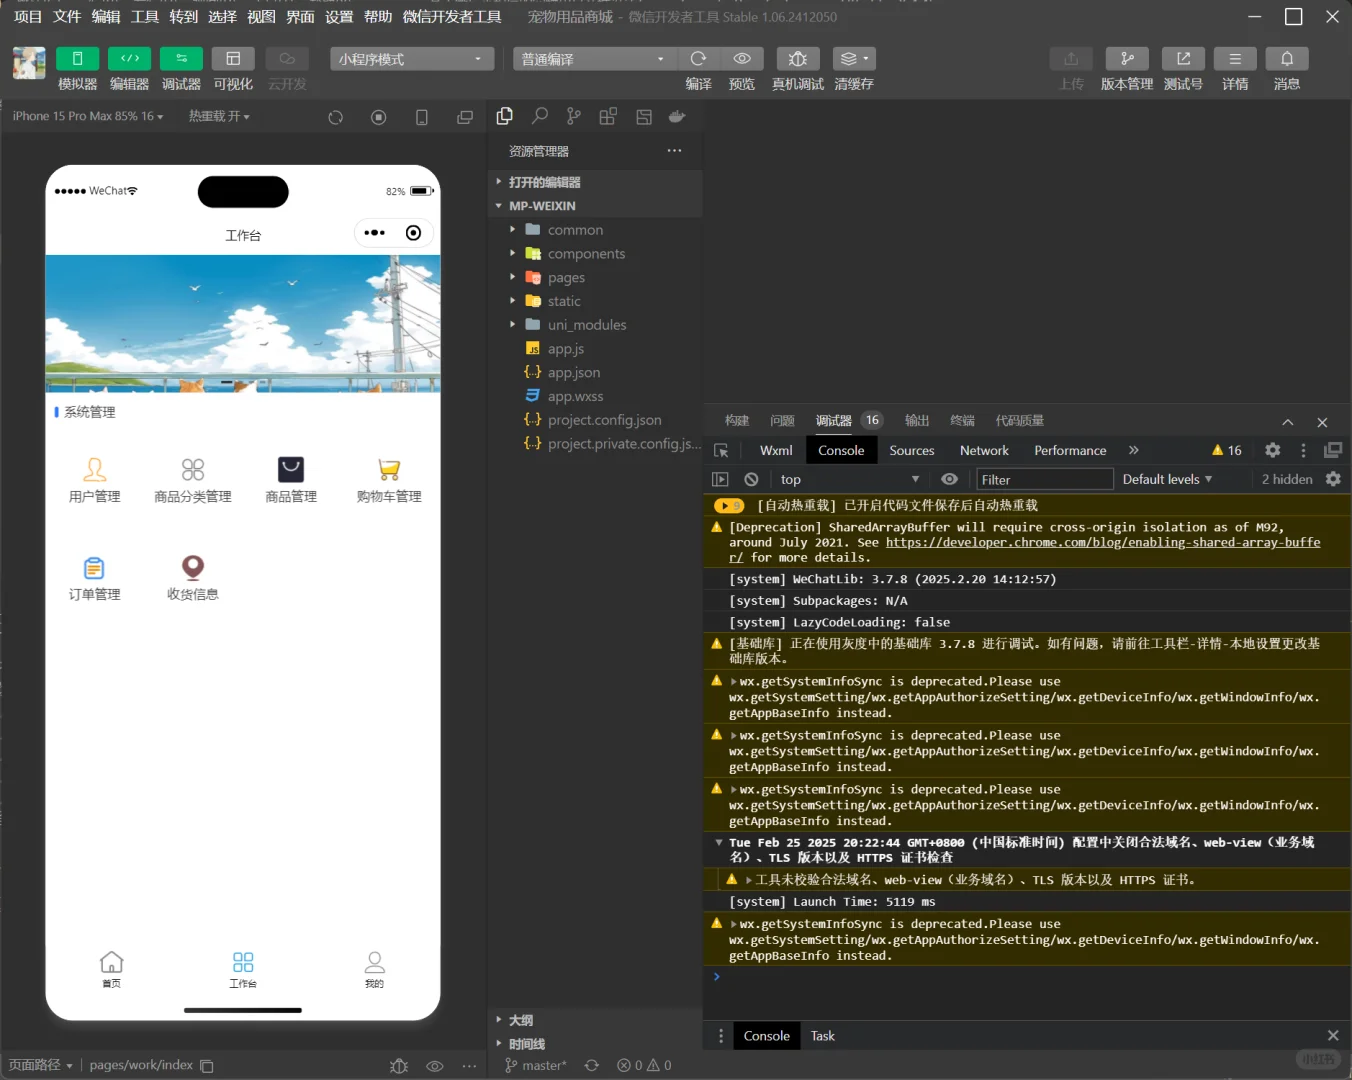Open the 工具 menu
This screenshot has width=1352, height=1080.
[x=144, y=17]
